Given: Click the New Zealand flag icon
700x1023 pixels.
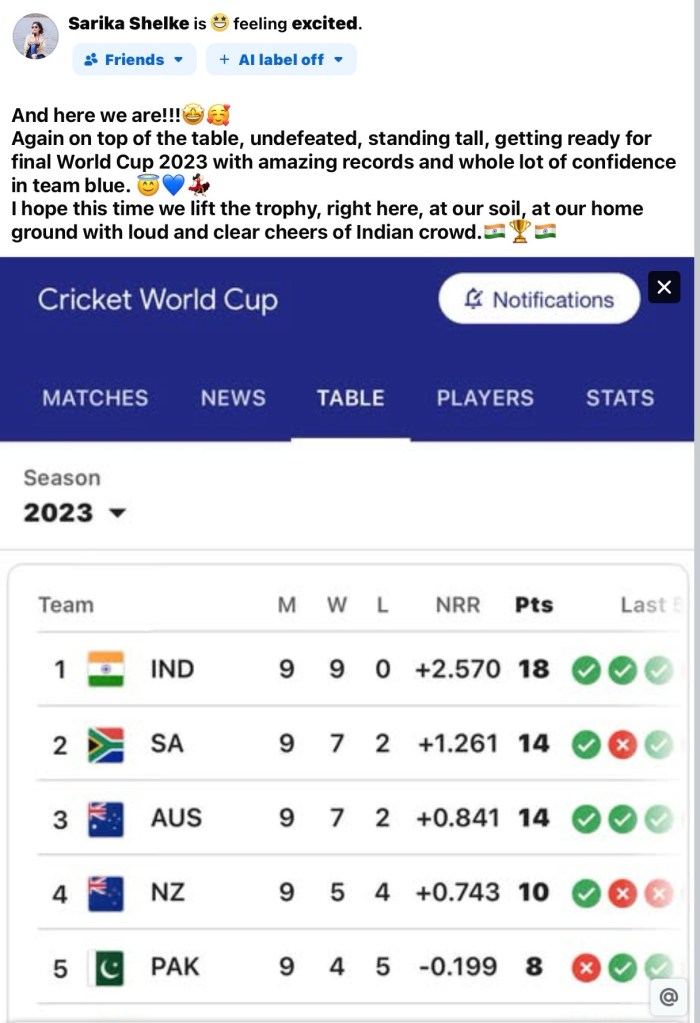Looking at the screenshot, I should point(106,892).
